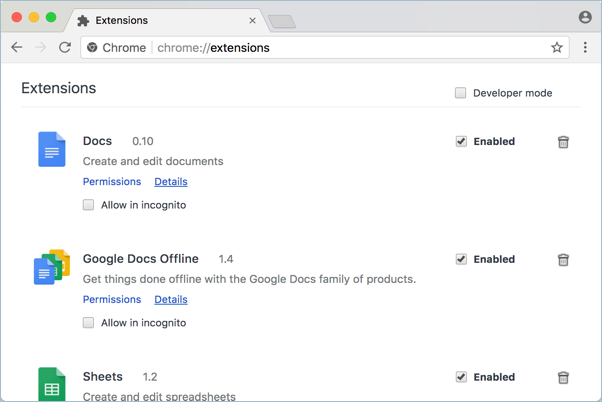Open Permissions link for Docs
Viewport: 602px width, 402px height.
click(112, 182)
